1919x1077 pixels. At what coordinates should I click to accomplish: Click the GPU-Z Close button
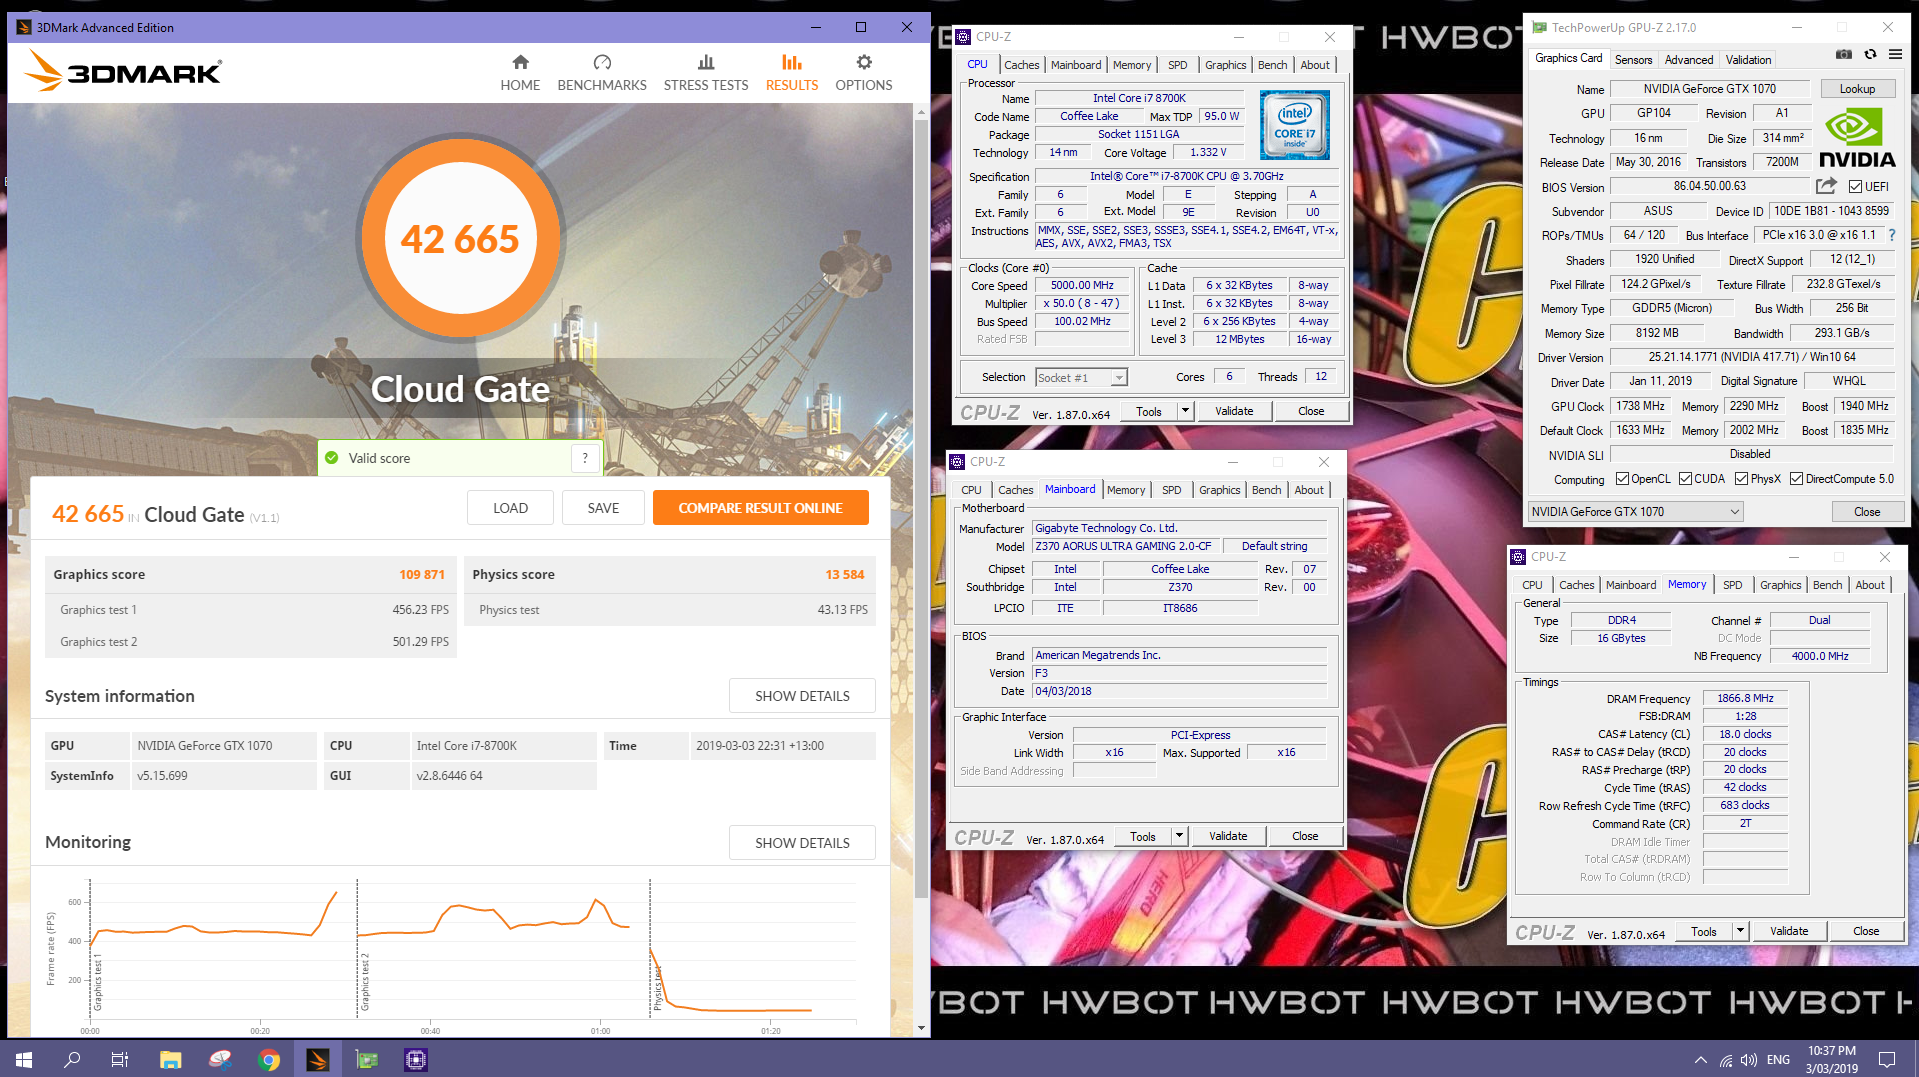pyautogui.click(x=1866, y=512)
